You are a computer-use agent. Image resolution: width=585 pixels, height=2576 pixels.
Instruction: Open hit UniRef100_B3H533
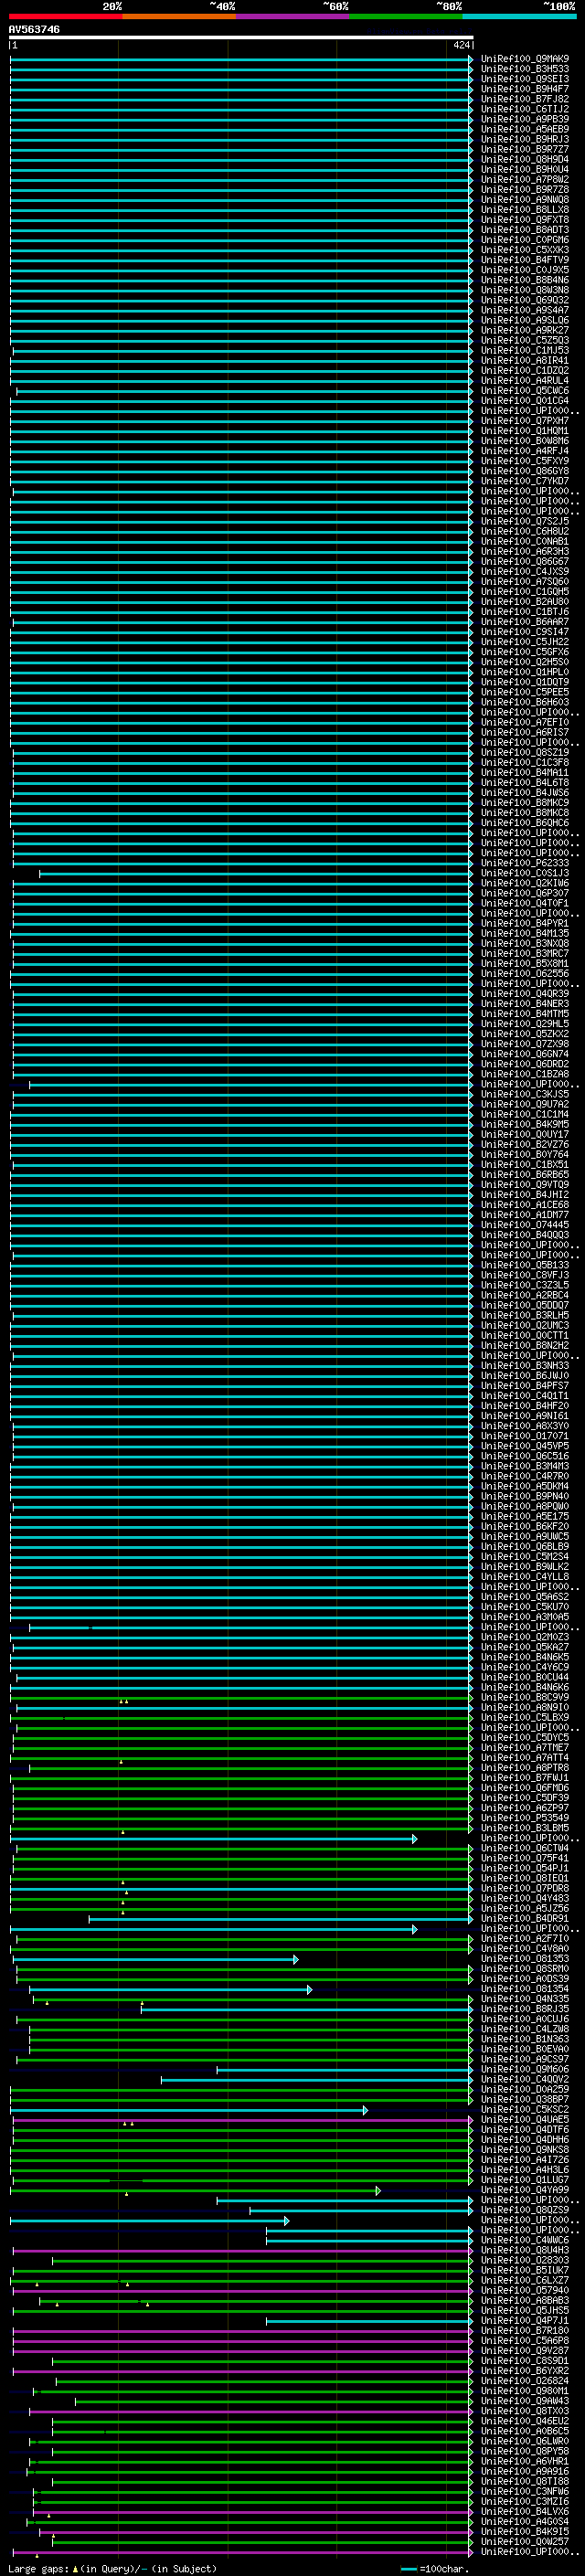pos(524,69)
